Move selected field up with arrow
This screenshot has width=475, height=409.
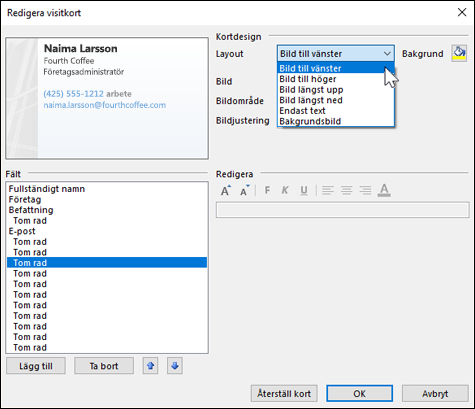coord(150,366)
